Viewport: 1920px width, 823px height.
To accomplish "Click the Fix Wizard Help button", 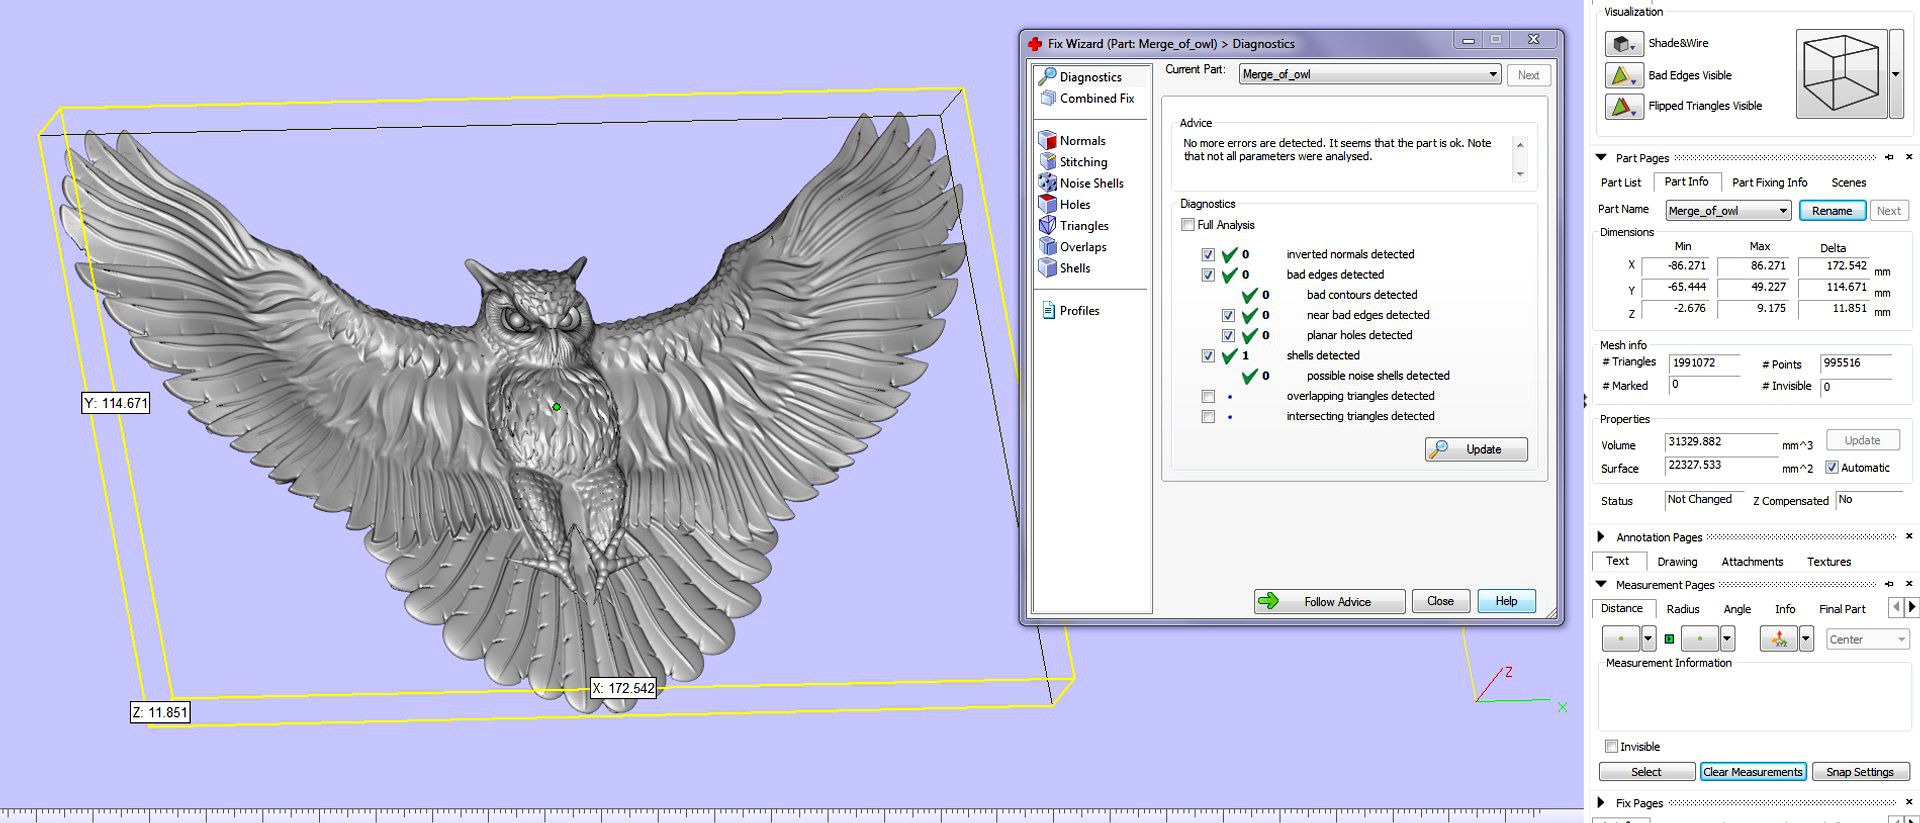I will 1506,601.
